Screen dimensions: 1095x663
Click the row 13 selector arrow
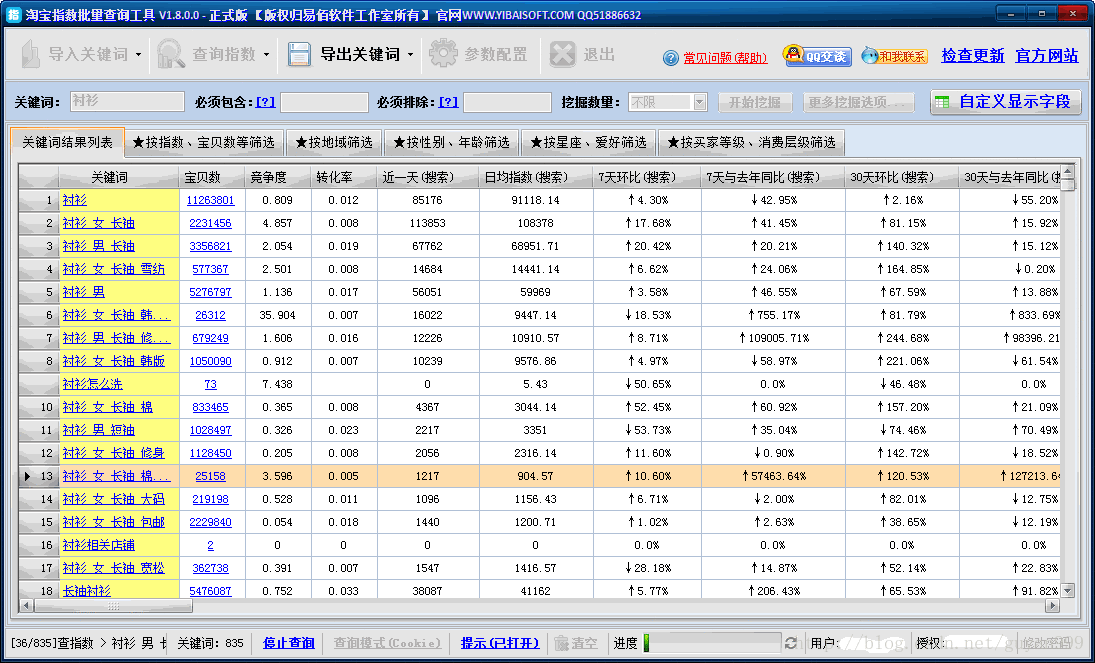click(x=27, y=476)
